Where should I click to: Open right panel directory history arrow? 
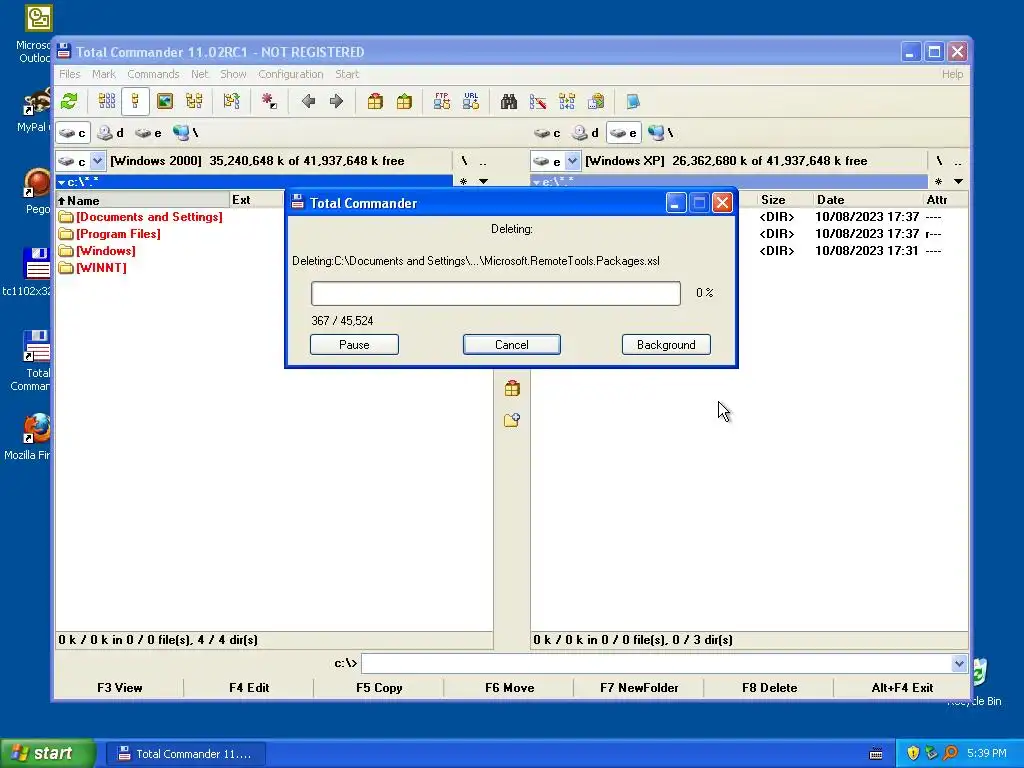(958, 182)
